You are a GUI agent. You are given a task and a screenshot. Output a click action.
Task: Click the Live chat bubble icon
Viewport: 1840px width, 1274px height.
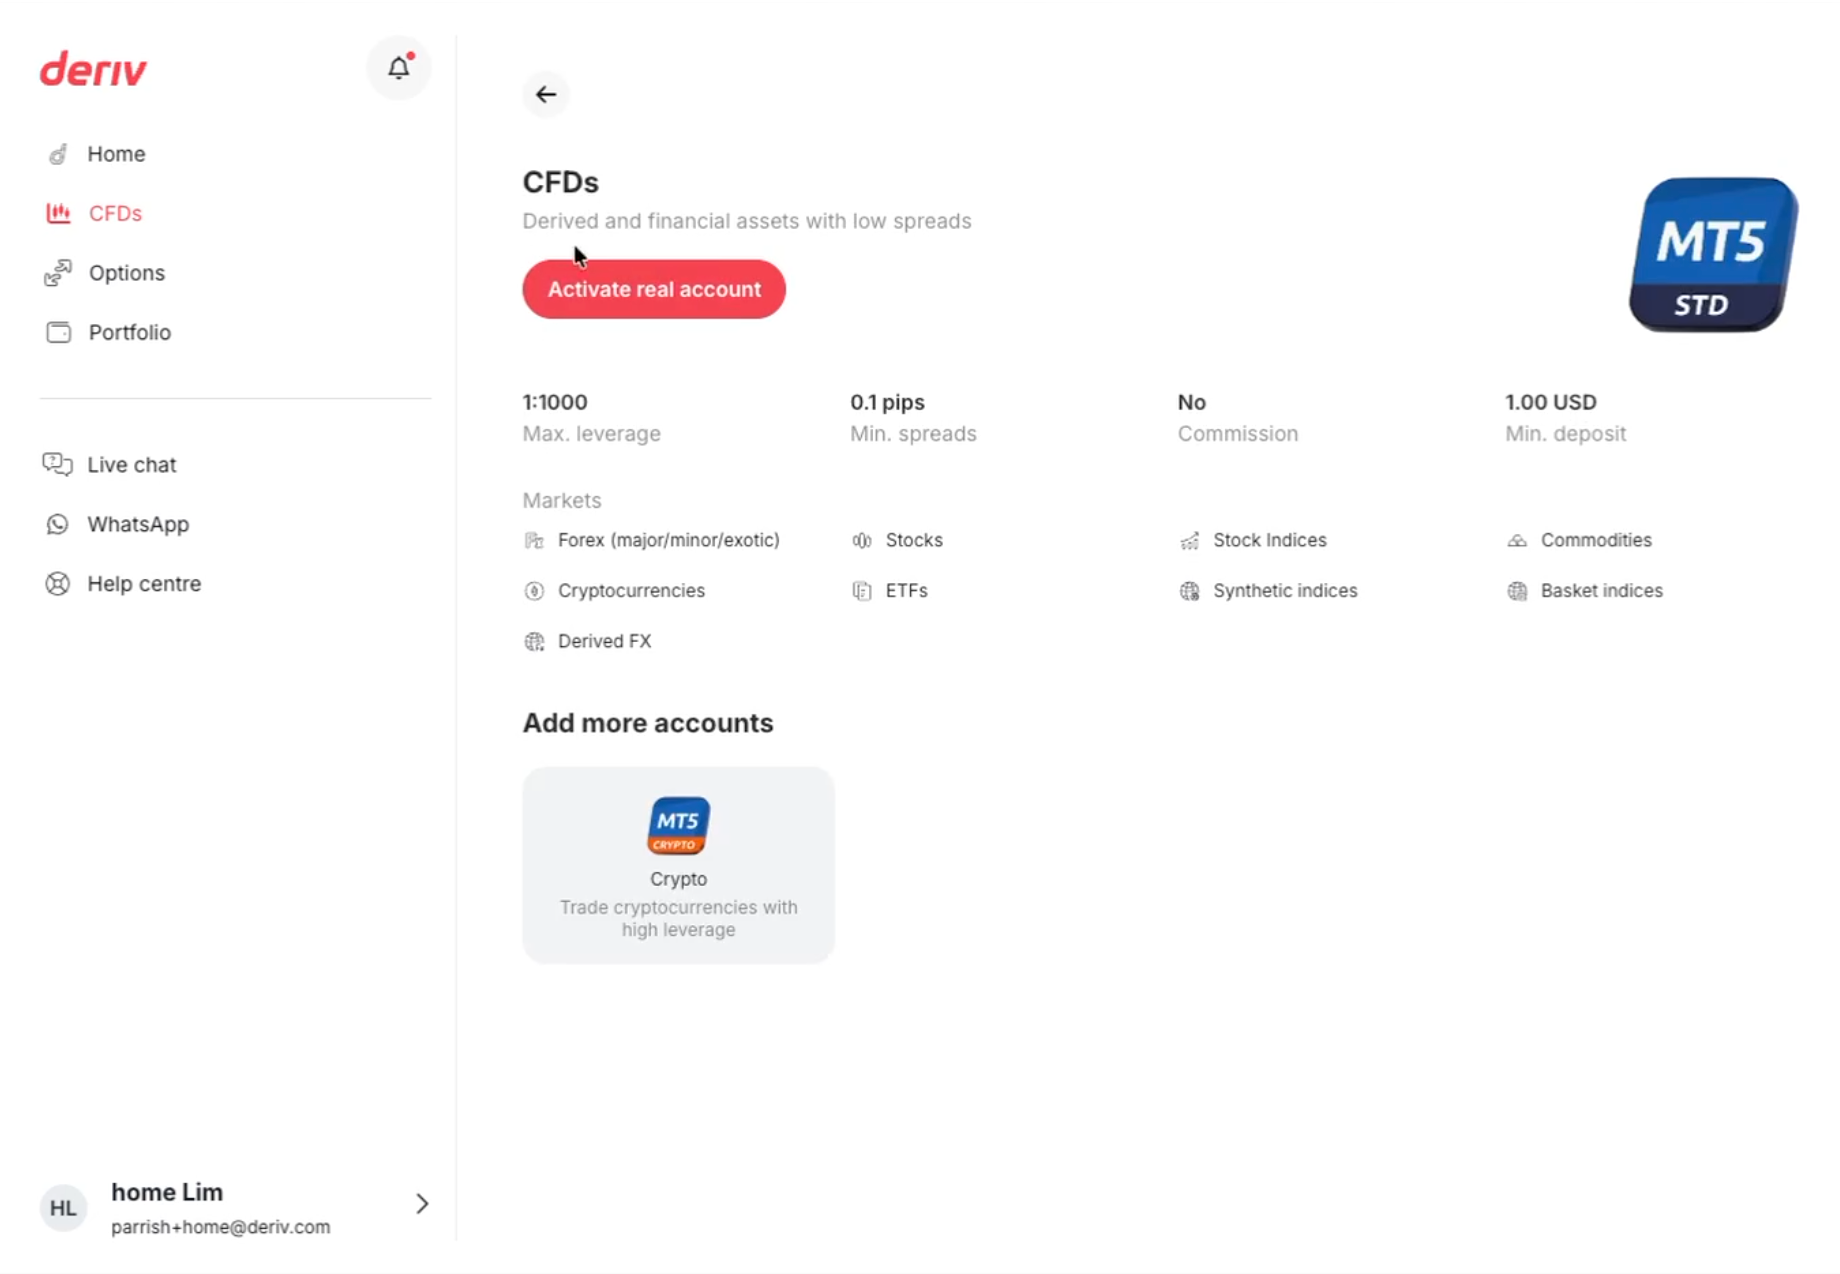[57, 464]
